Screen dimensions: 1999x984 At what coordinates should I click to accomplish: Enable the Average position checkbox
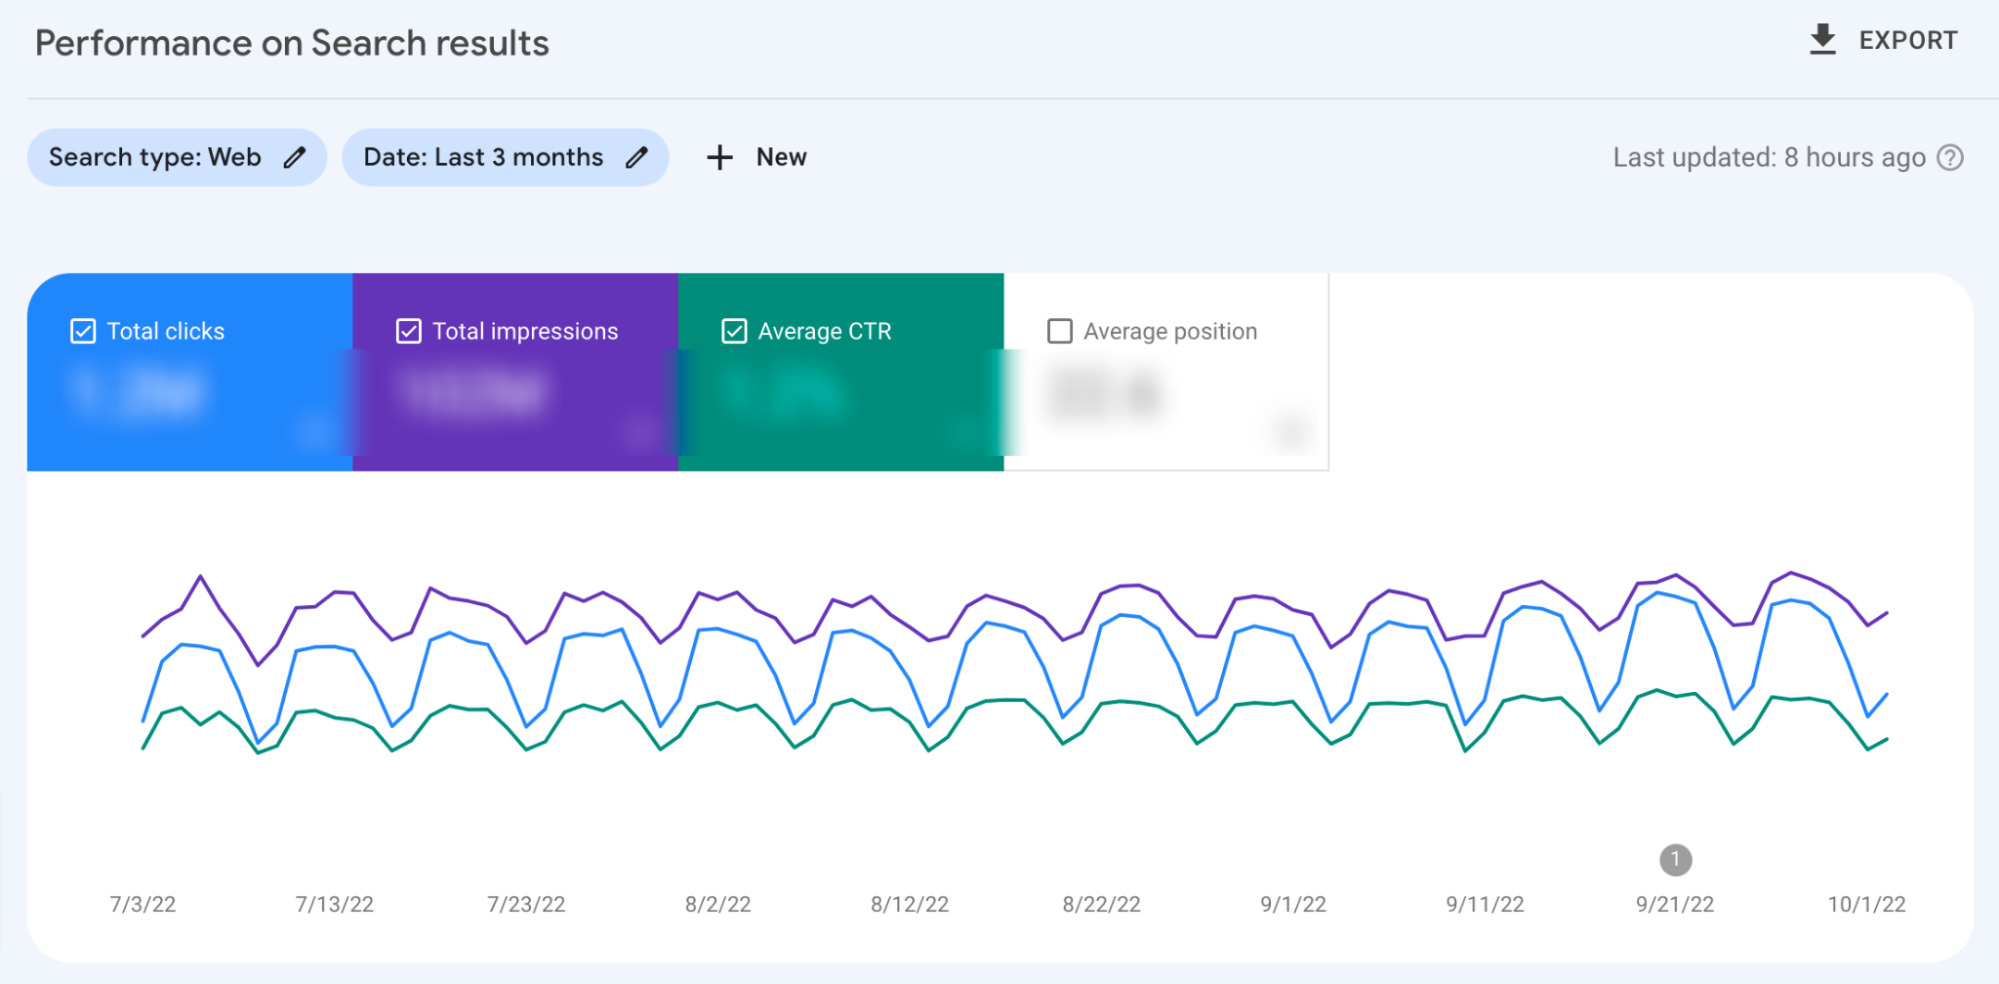(x=1059, y=331)
